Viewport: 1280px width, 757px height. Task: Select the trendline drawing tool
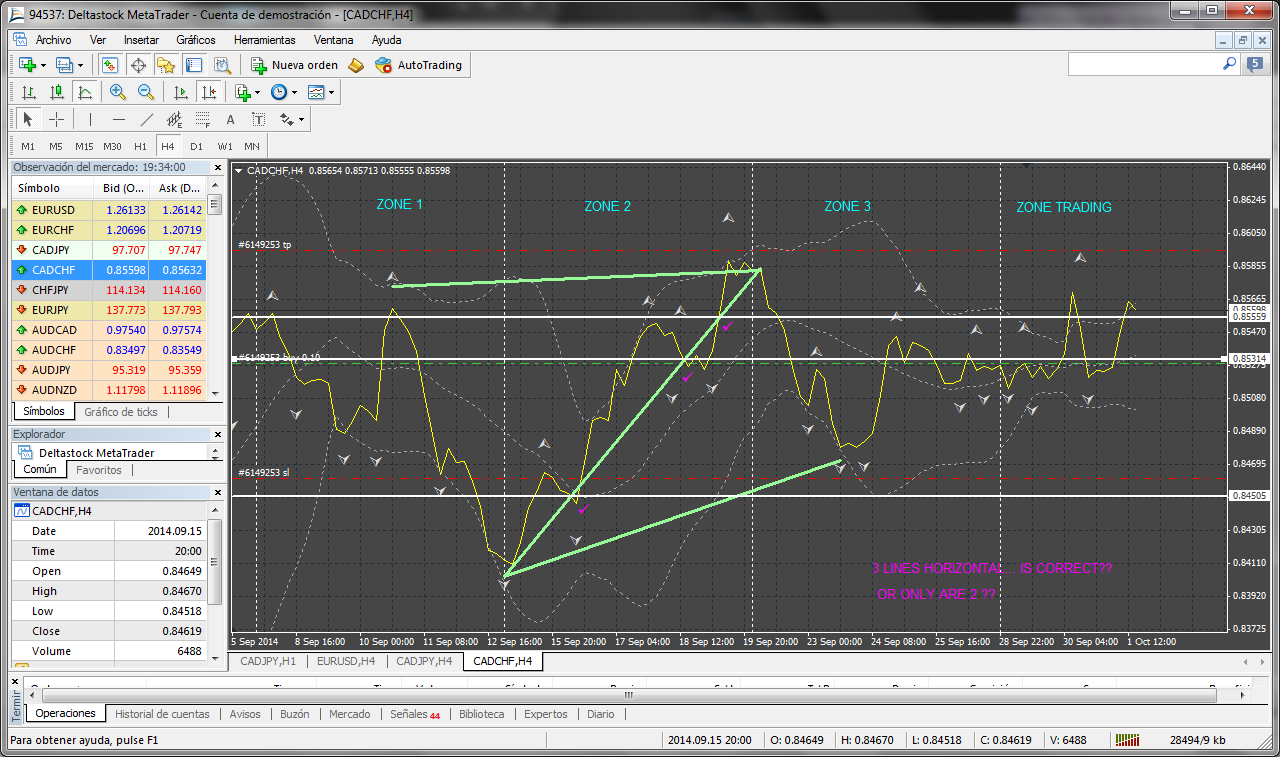click(x=147, y=119)
